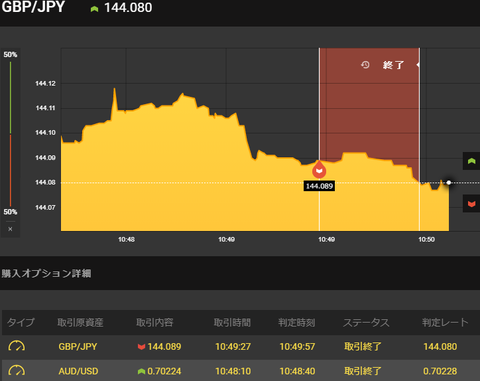Select the AUD/USD asset link in table
The width and height of the screenshot is (480, 381).
[x=78, y=371]
